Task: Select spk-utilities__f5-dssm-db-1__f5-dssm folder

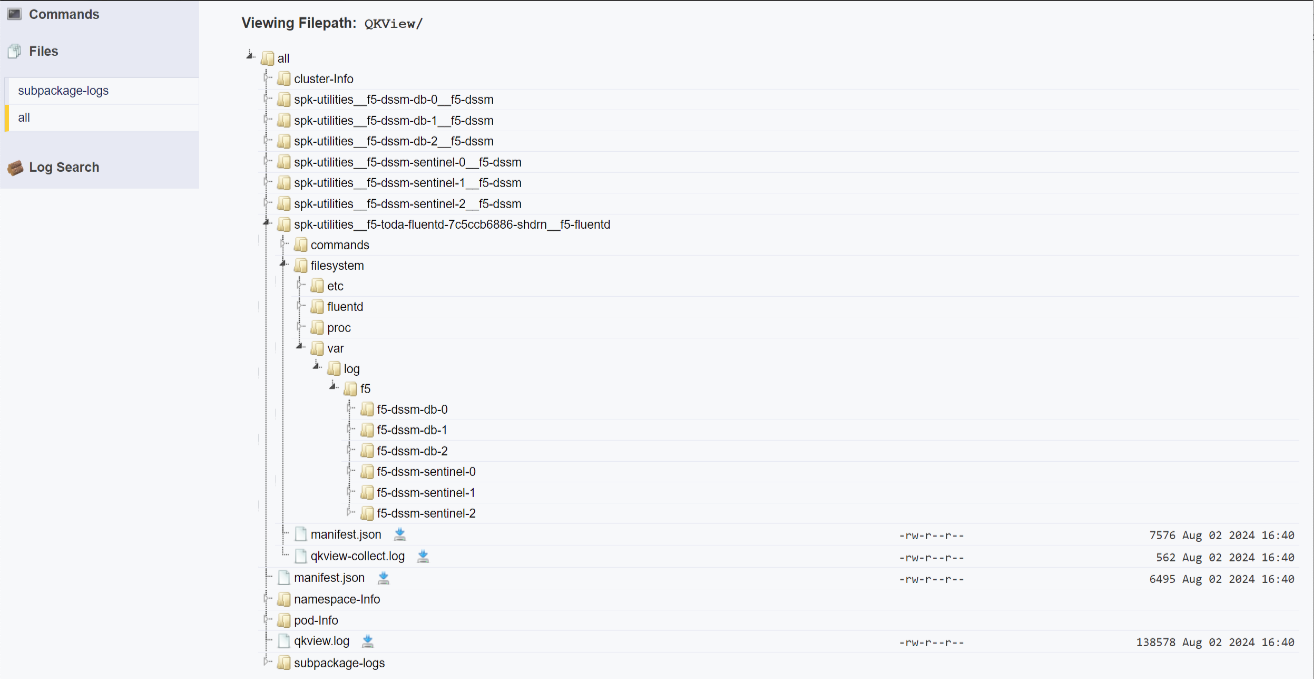Action: pyautogui.click(x=394, y=120)
